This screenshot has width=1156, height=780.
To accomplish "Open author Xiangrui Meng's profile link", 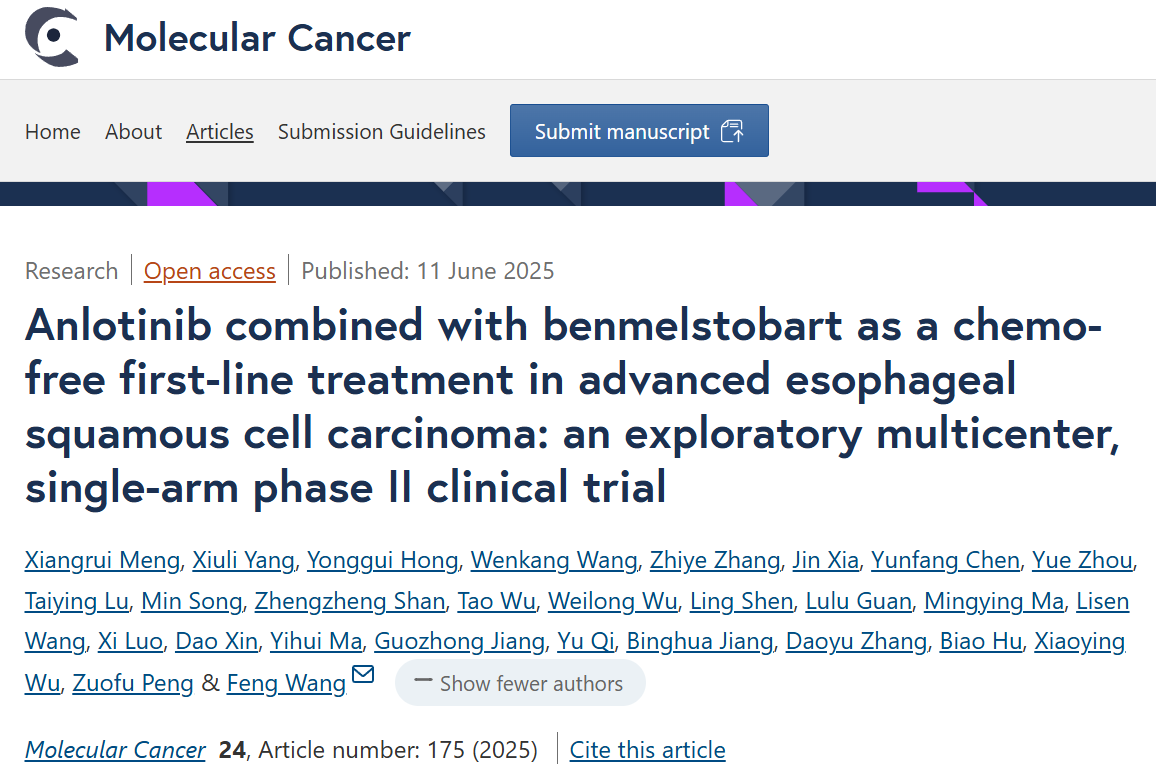I will (x=102, y=560).
